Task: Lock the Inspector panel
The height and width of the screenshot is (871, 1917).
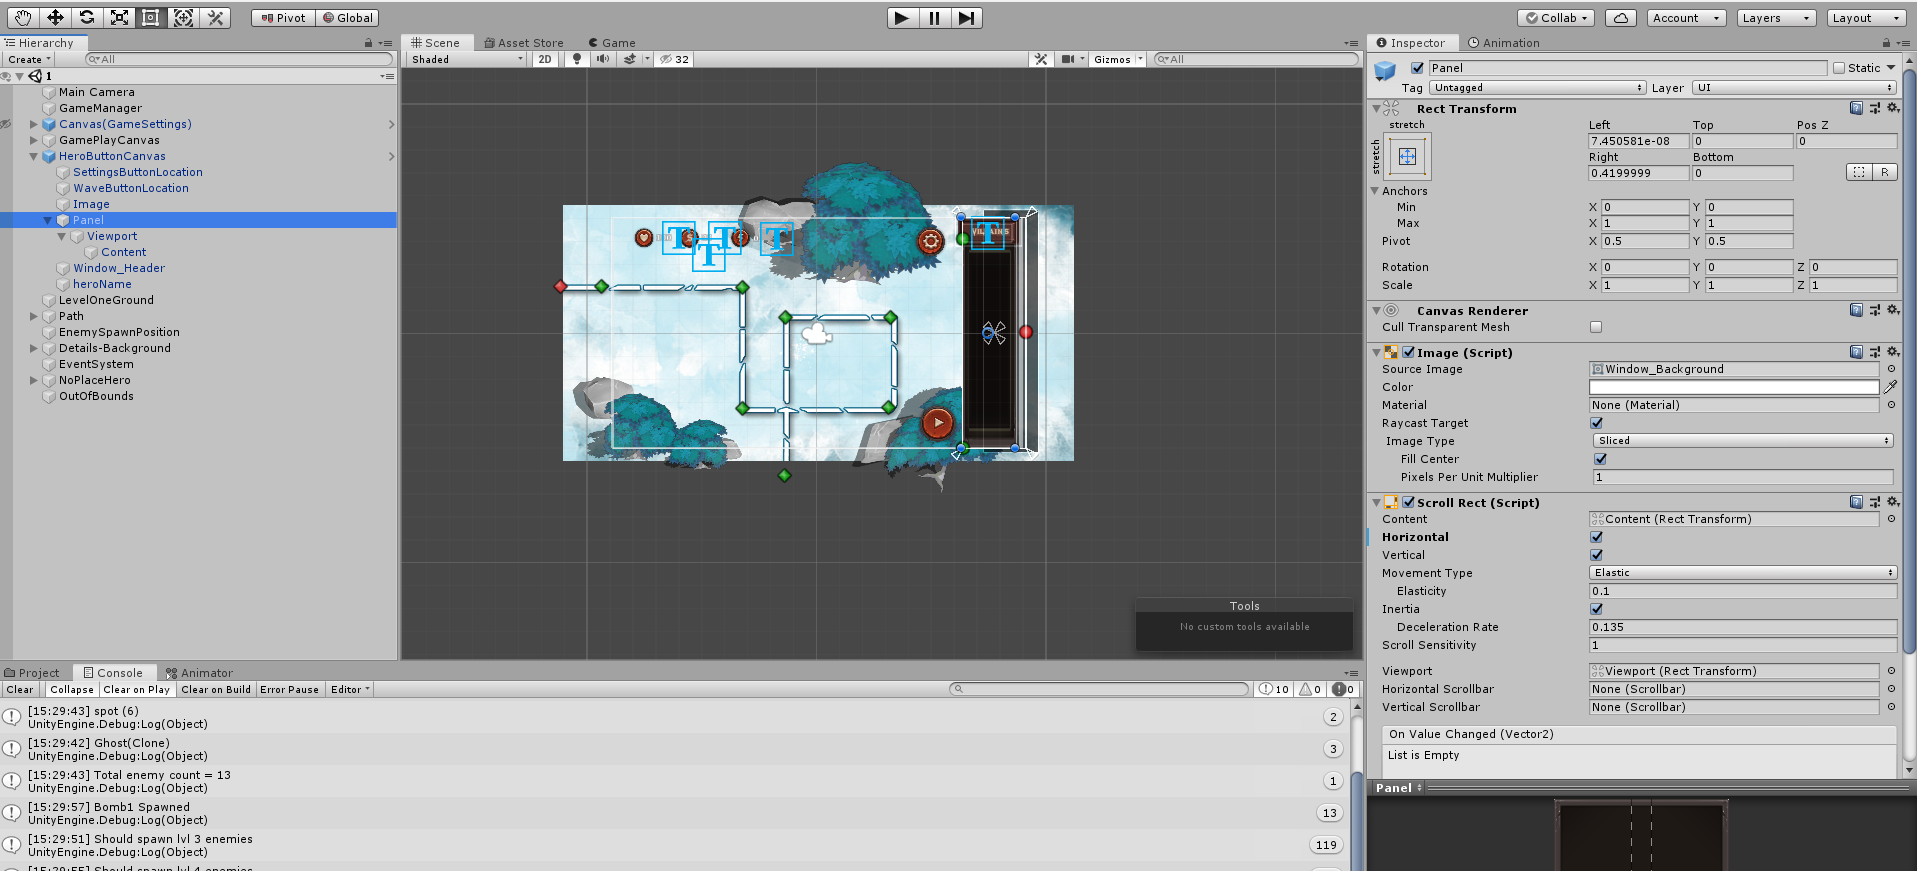Action: 1886,43
